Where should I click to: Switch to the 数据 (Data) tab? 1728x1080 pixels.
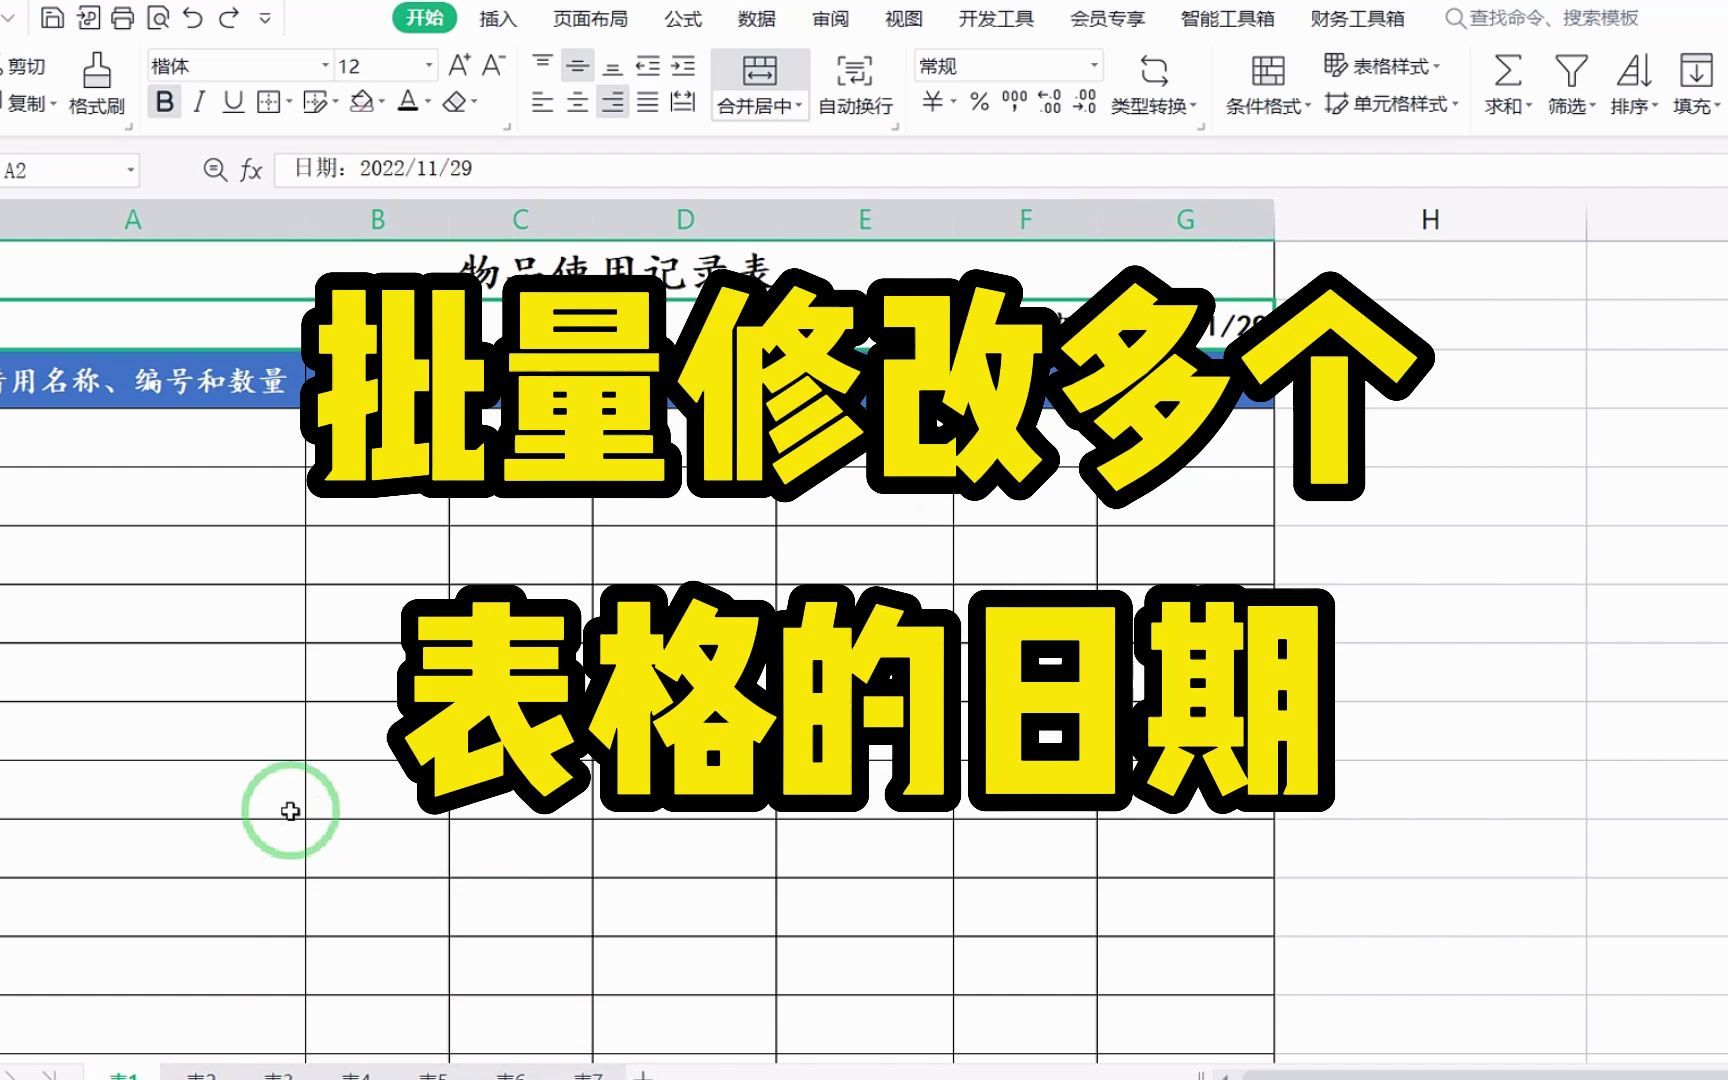pos(756,18)
